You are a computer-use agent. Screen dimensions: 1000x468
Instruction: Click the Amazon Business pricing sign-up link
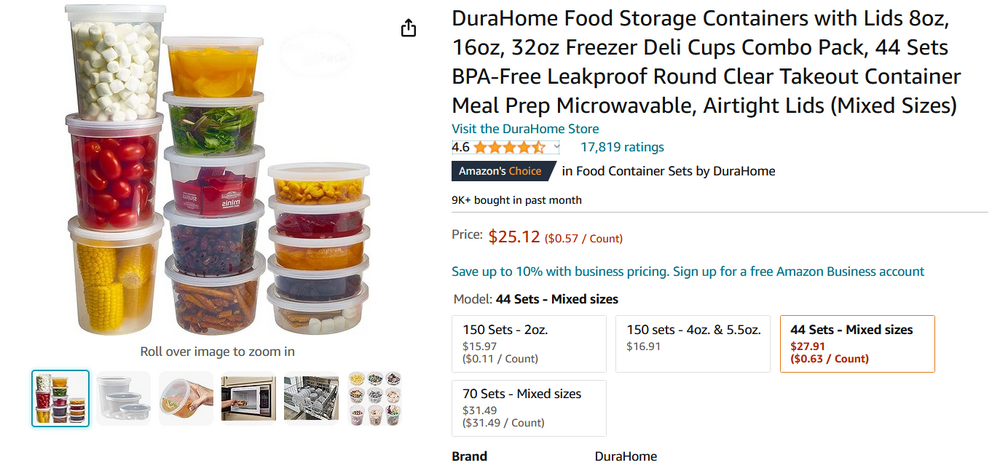[x=688, y=271]
